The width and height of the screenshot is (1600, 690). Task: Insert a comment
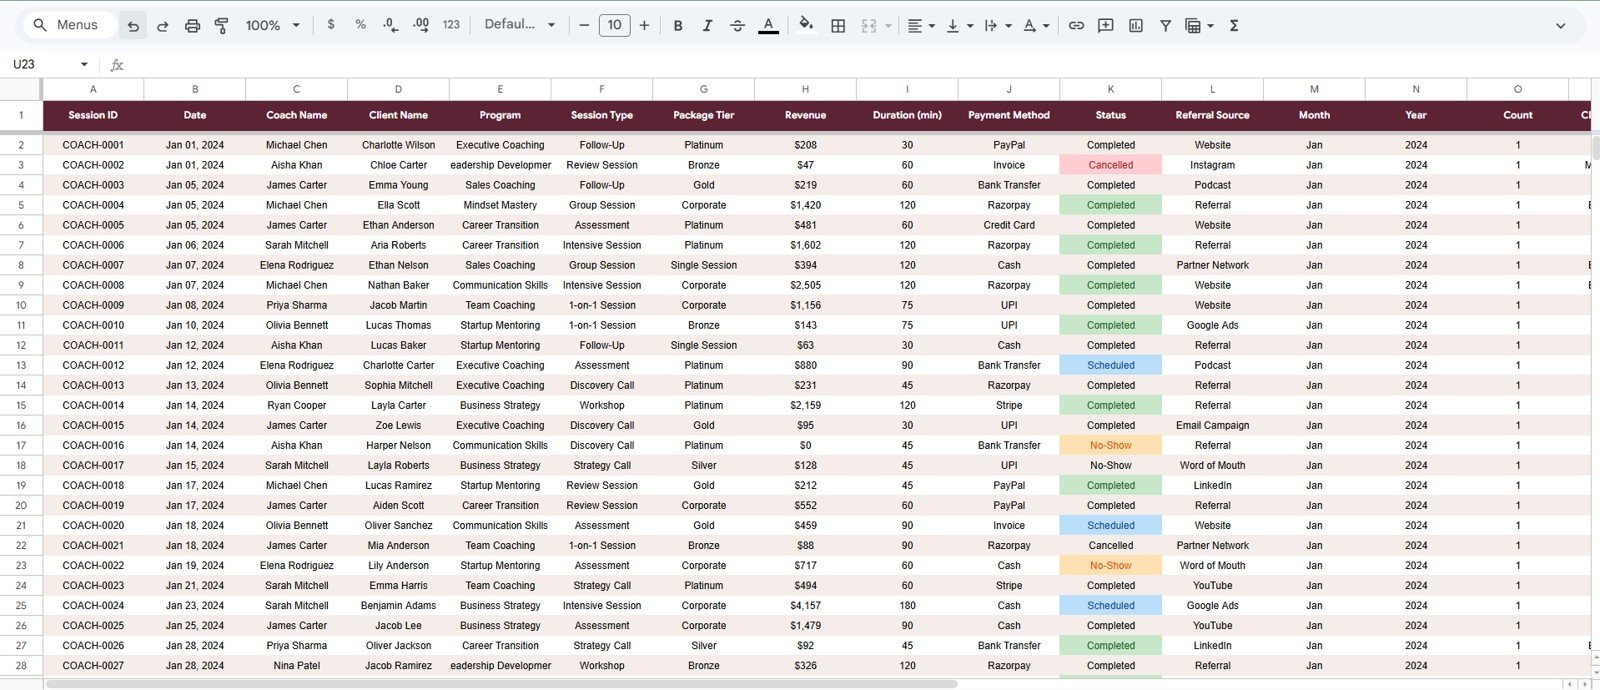pyautogui.click(x=1106, y=25)
